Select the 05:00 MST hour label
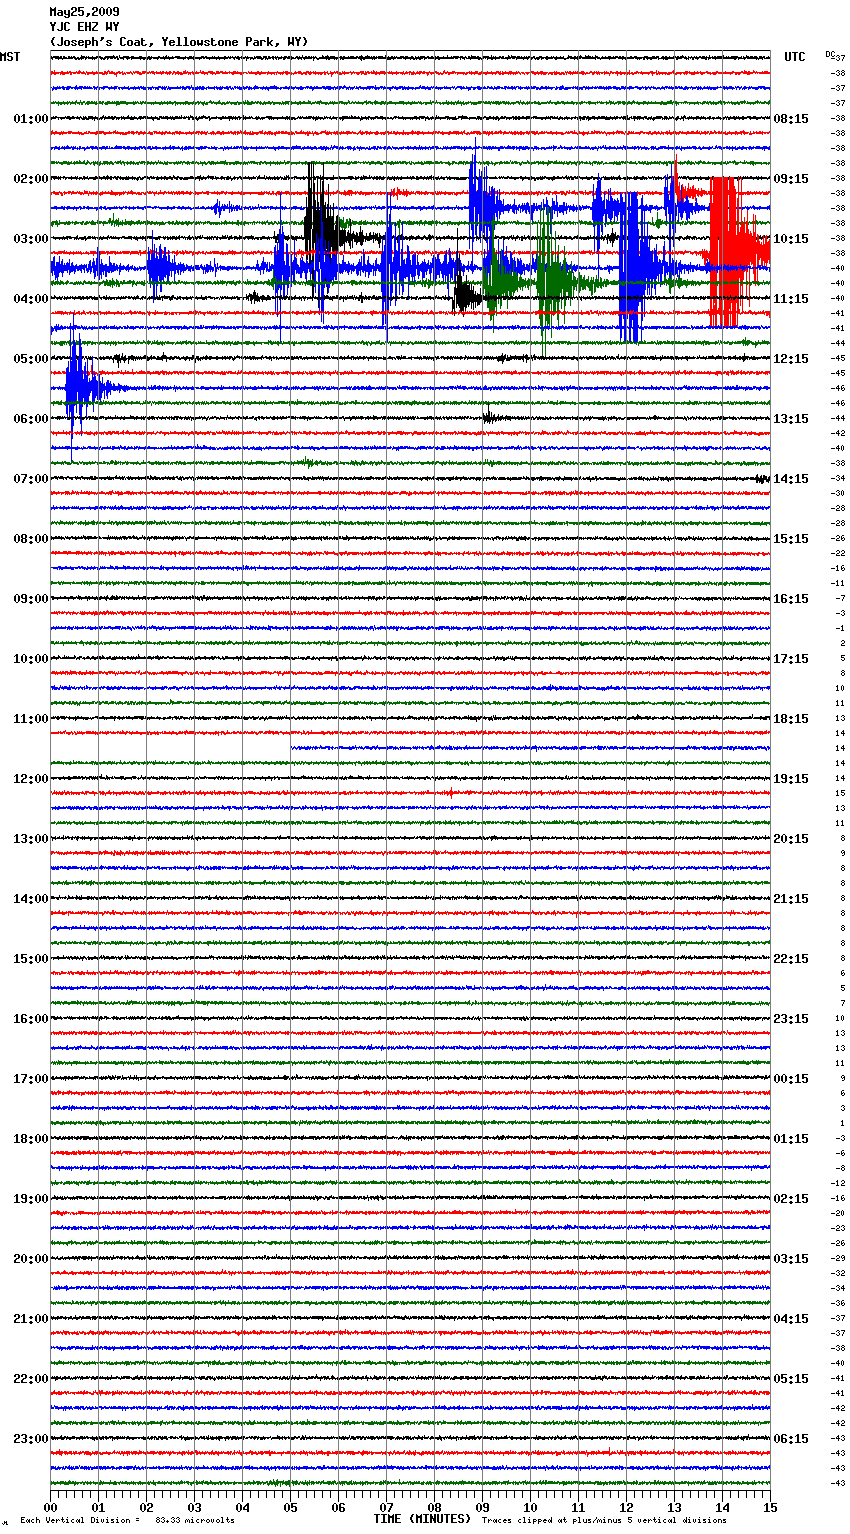 pos(31,359)
